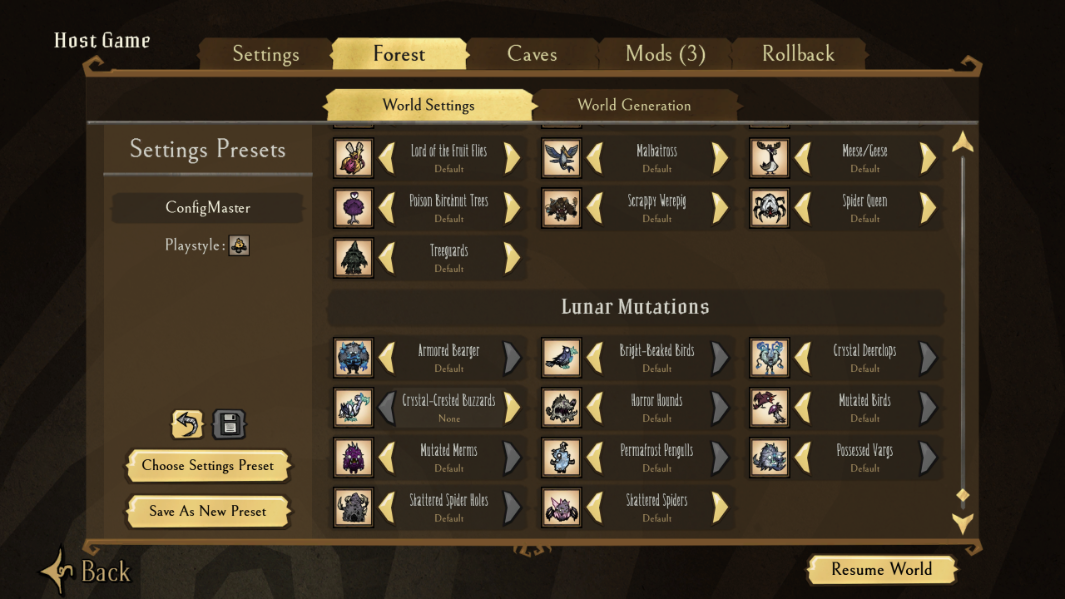Click the Treeguards portrait icon
This screenshot has width=1065, height=599.
click(x=353, y=257)
